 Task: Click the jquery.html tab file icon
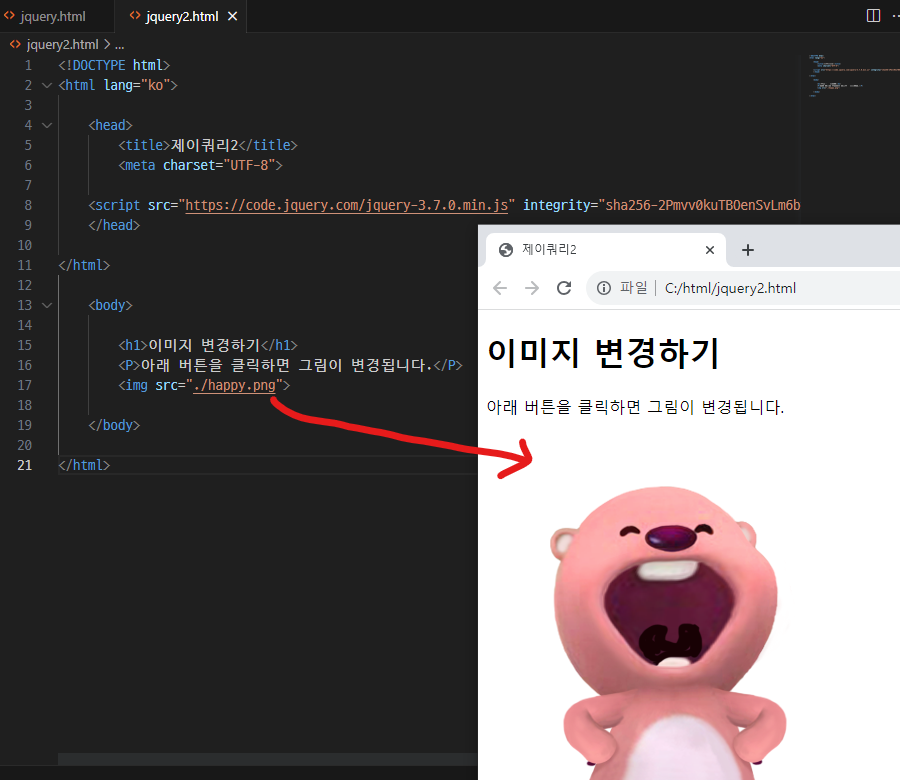[x=10, y=15]
